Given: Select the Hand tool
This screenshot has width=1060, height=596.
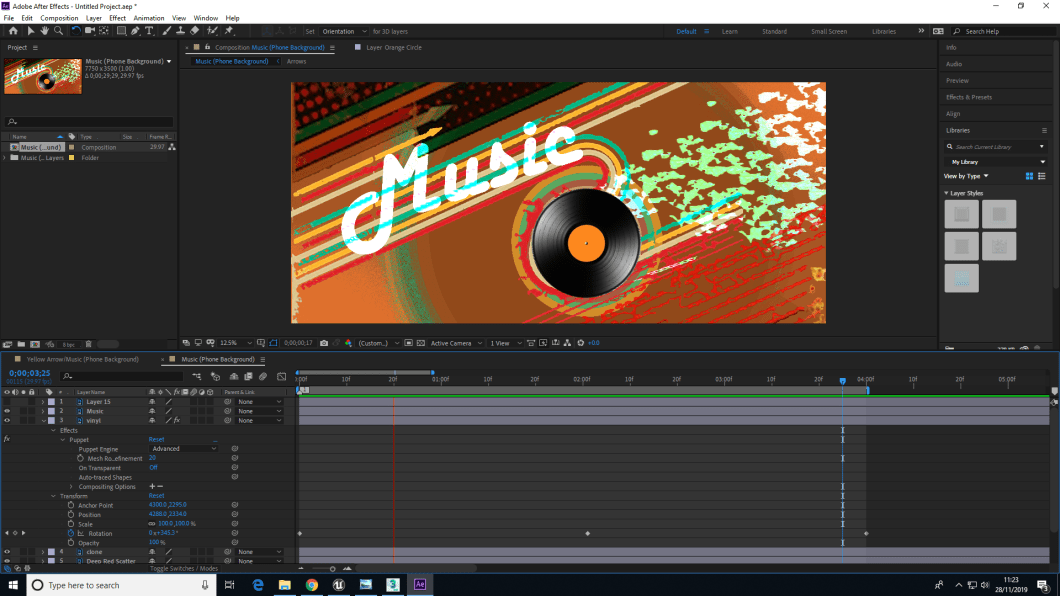Looking at the screenshot, I should click(44, 30).
